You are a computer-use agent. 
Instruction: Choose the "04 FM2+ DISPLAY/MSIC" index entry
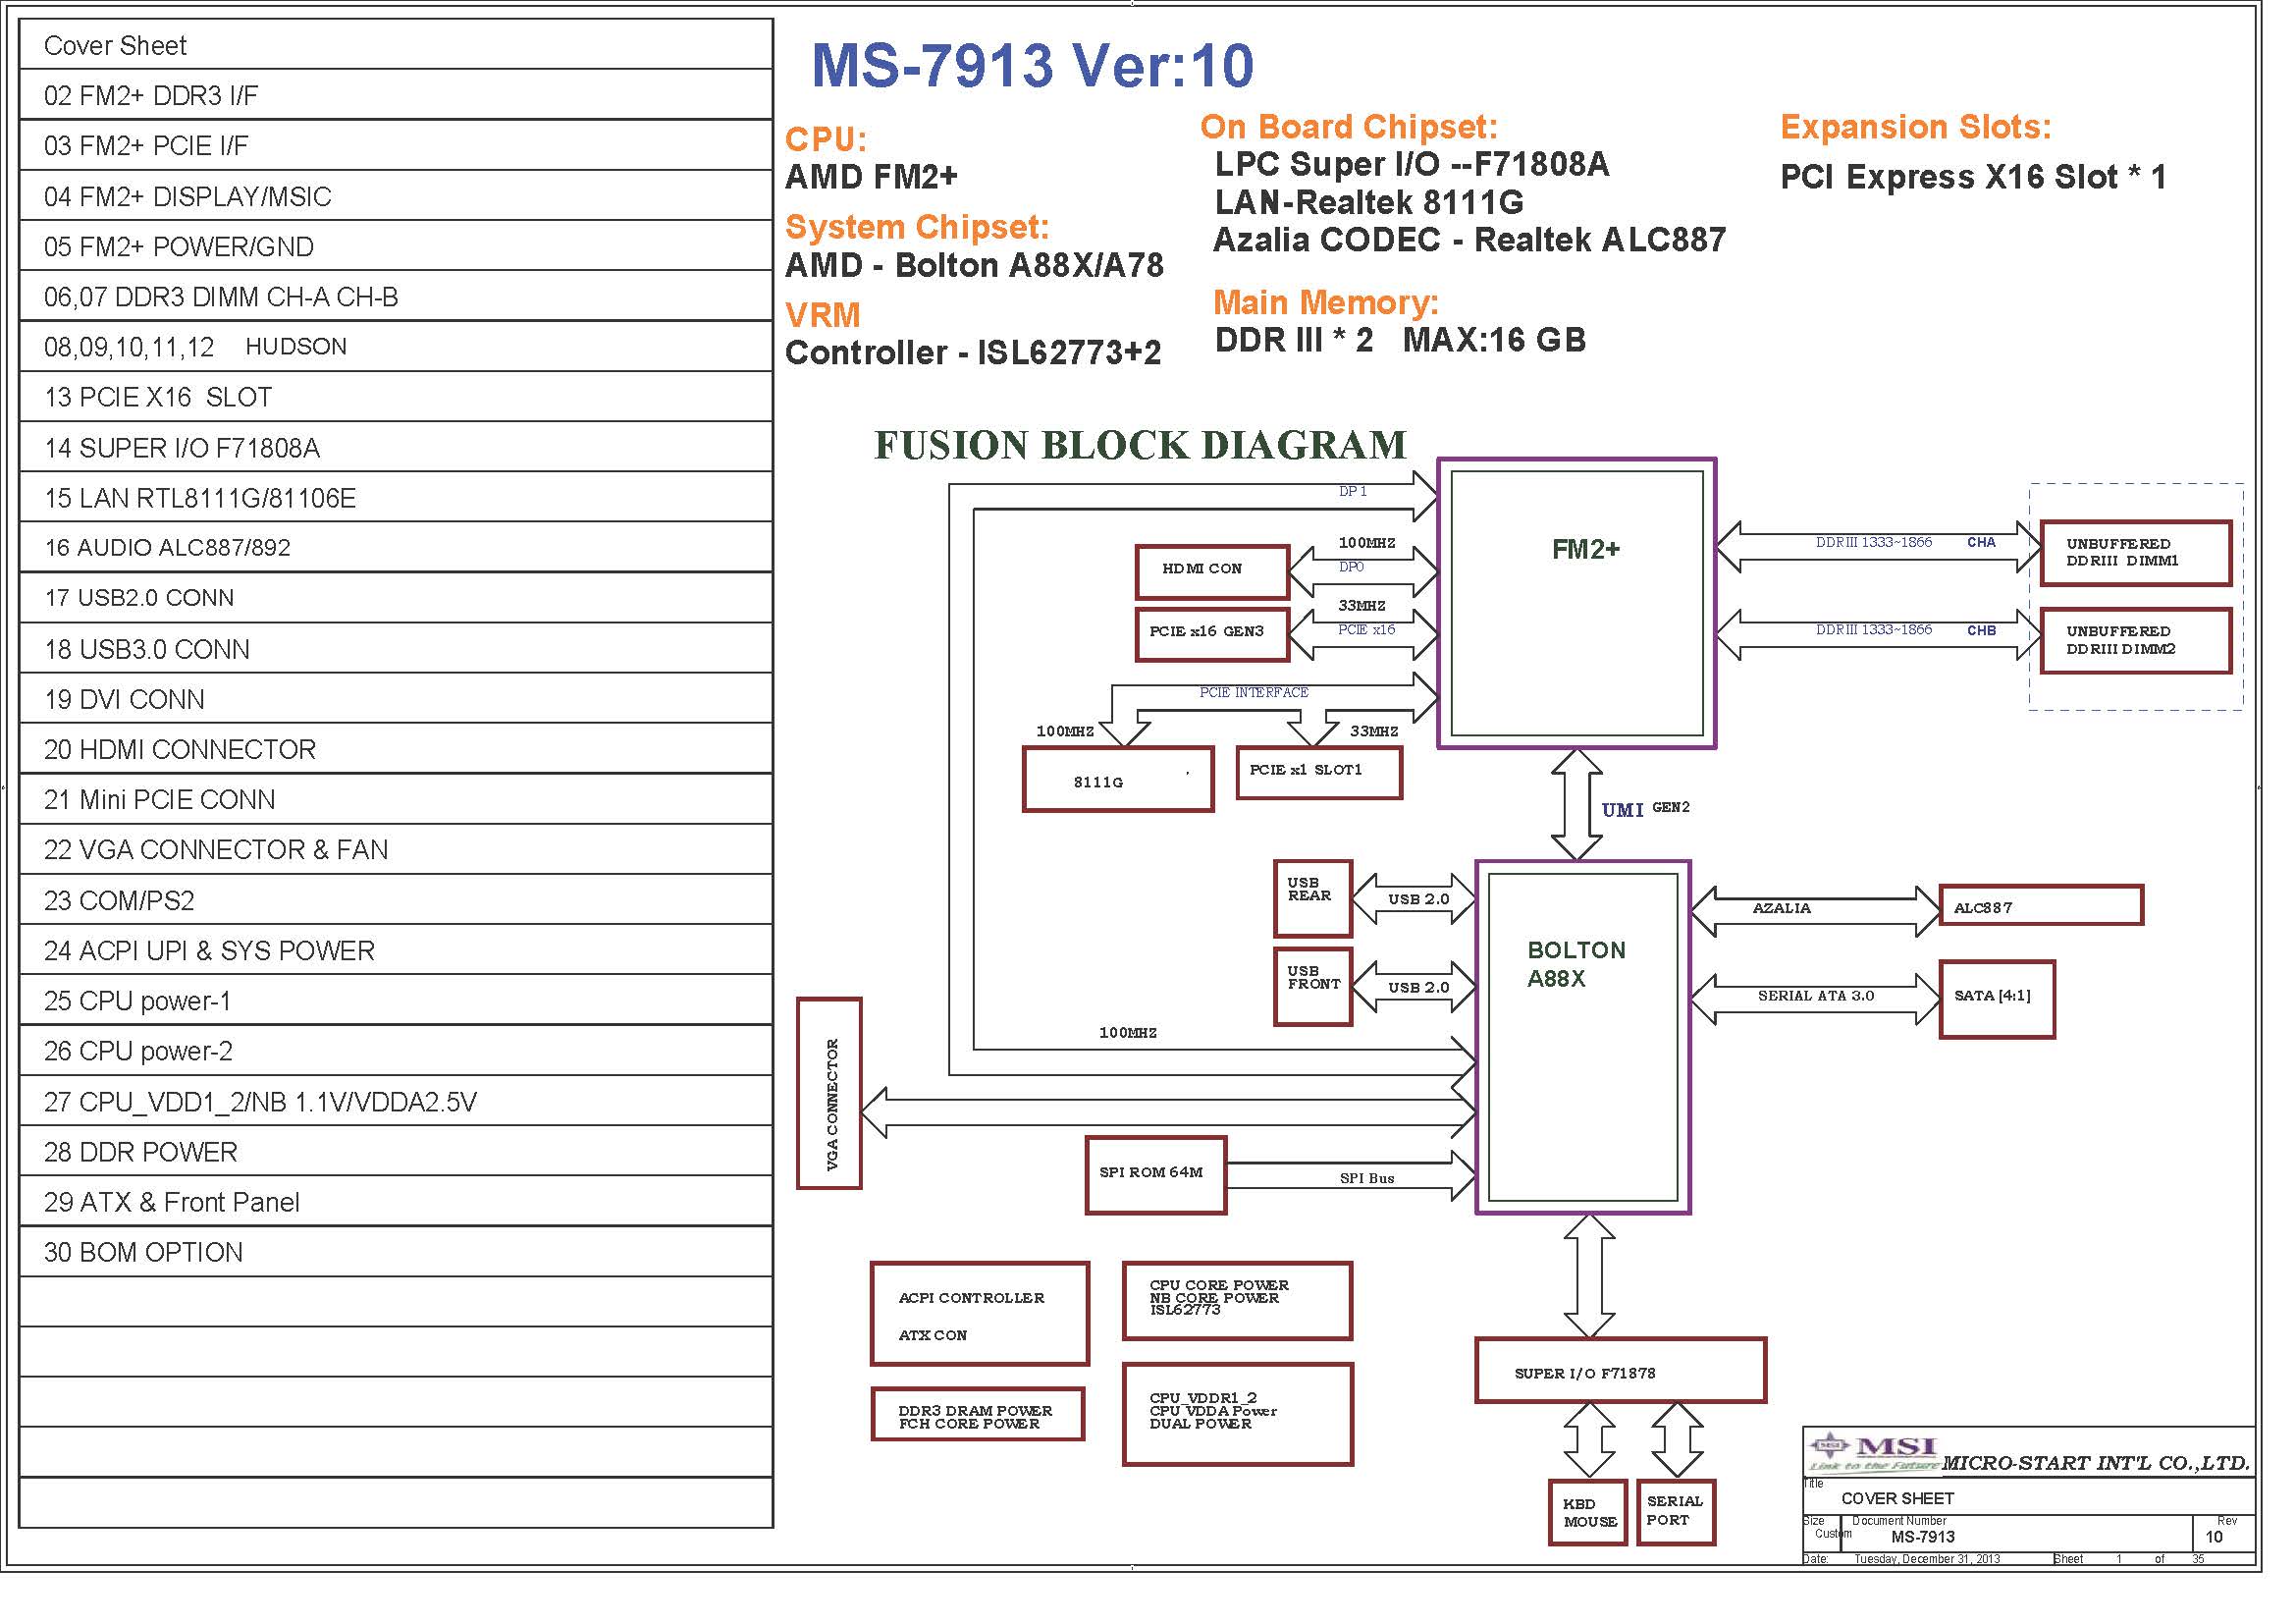pos(396,196)
